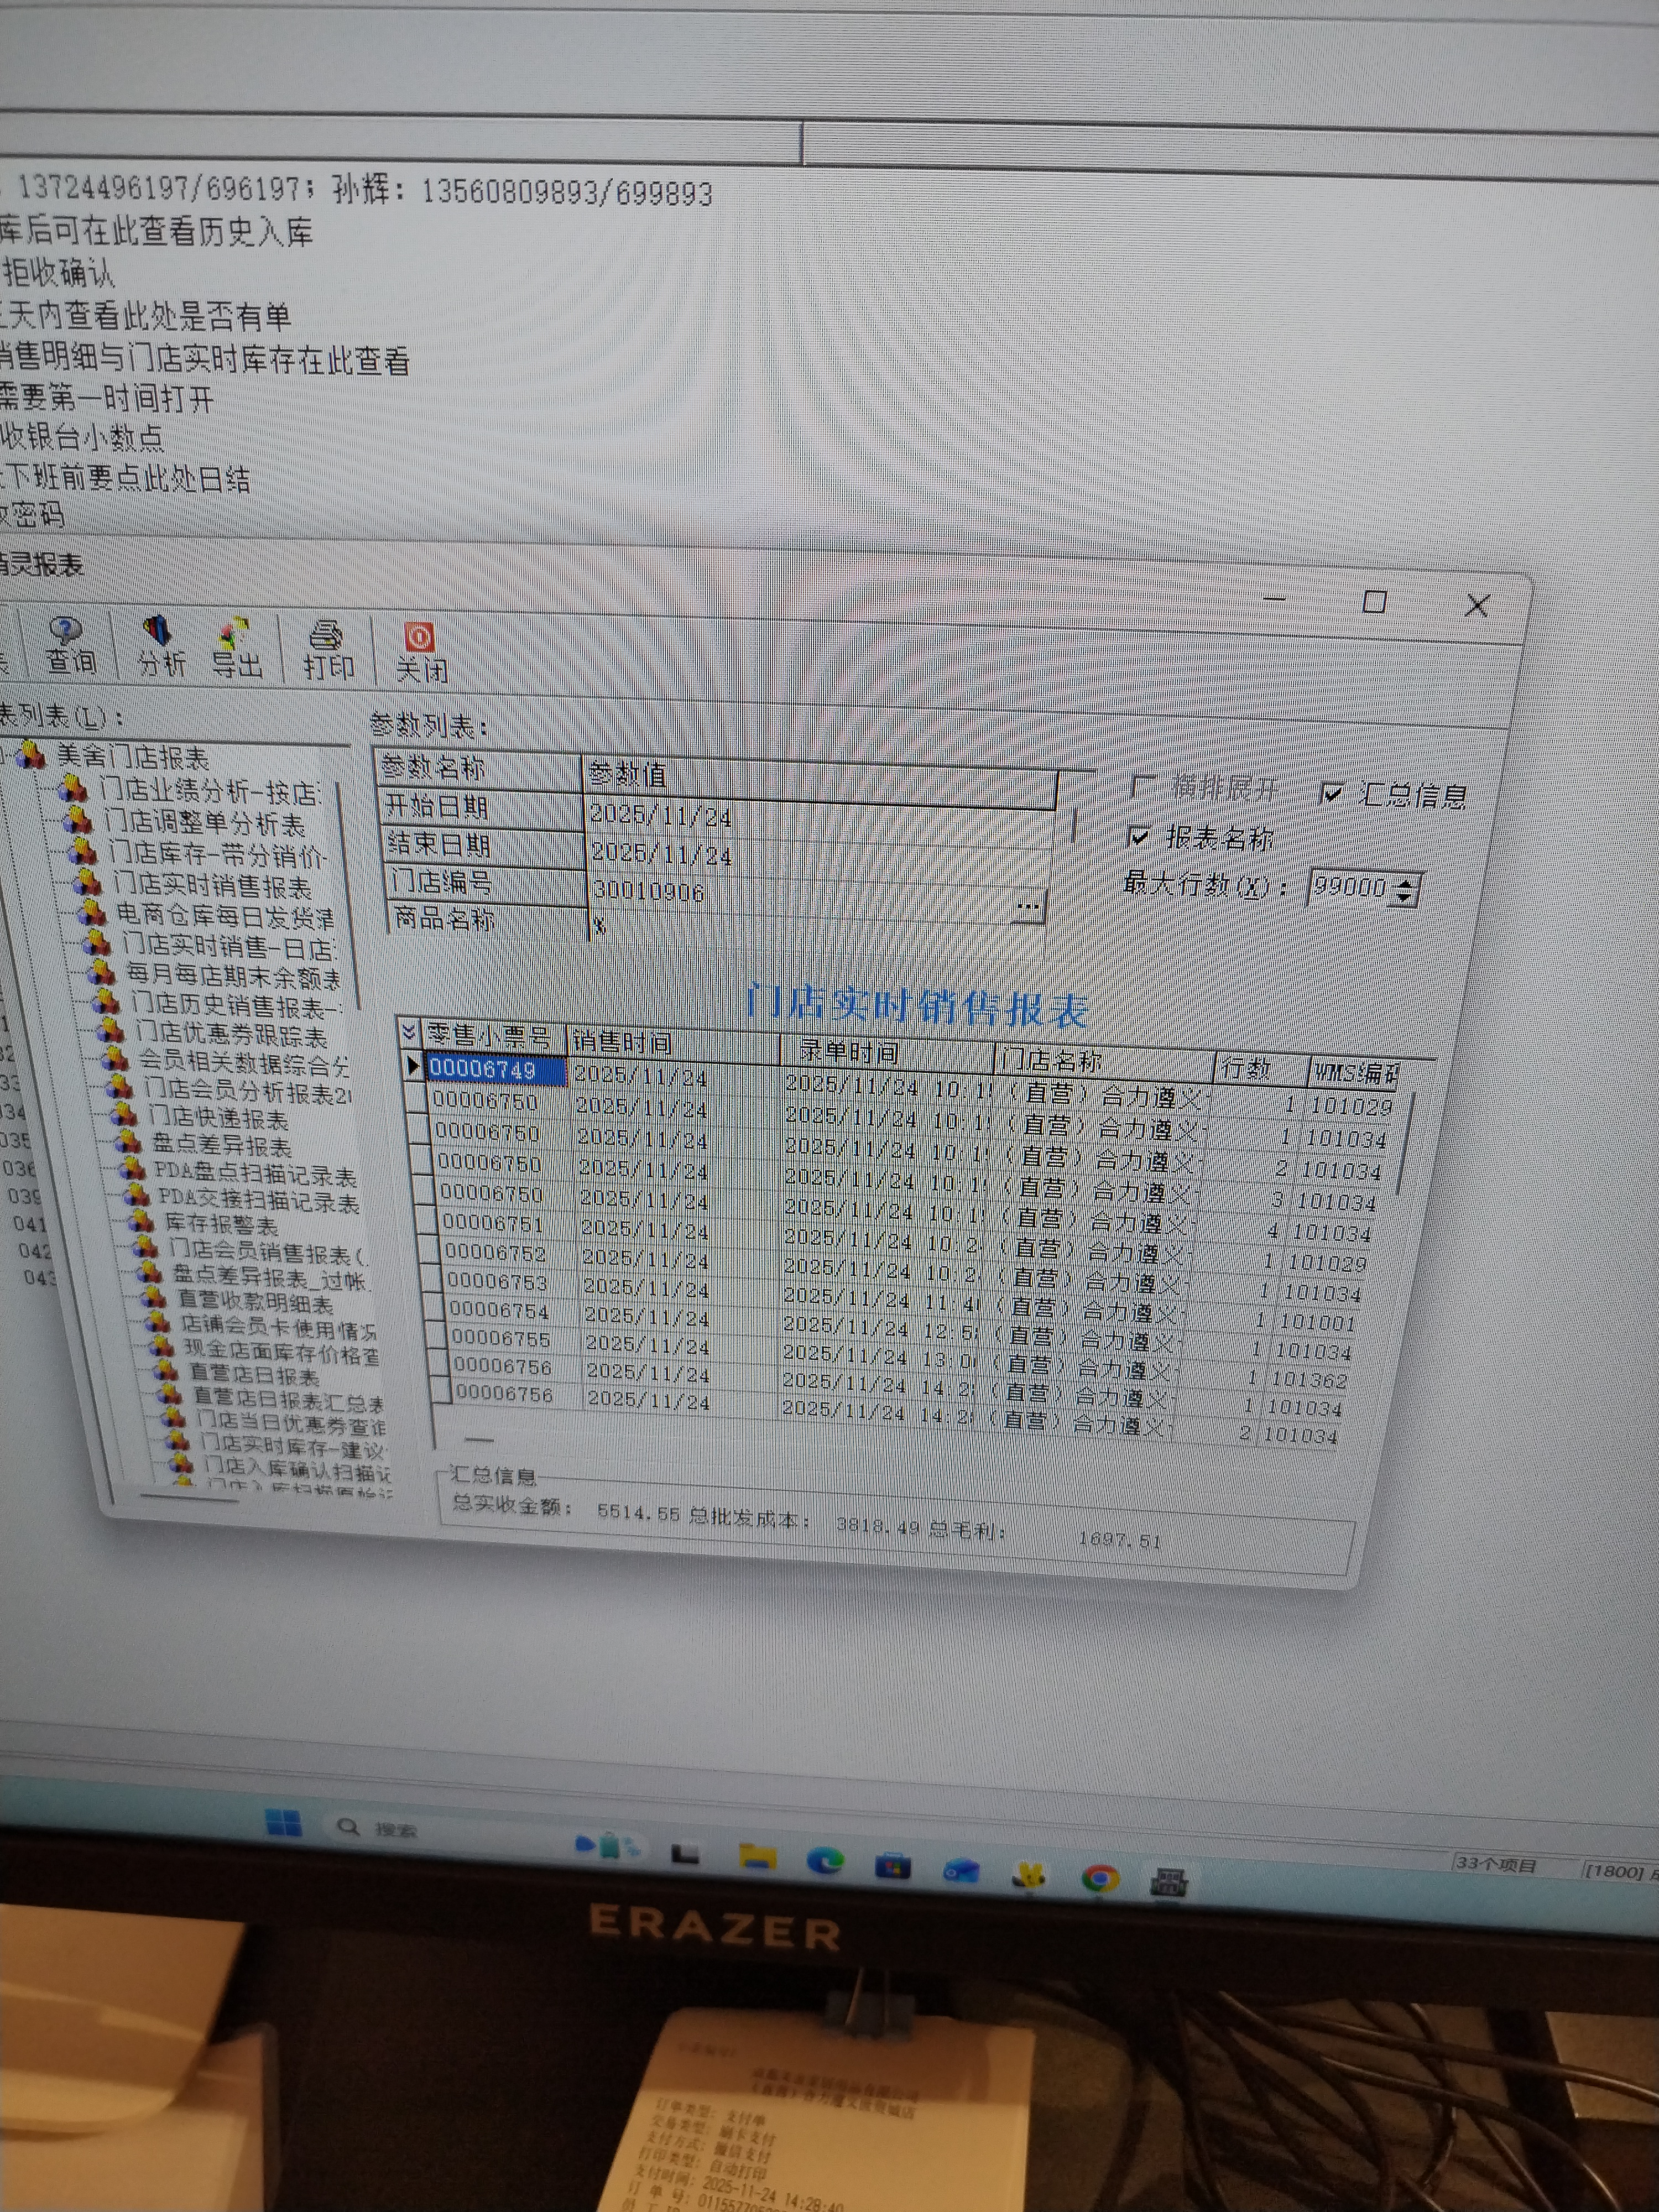
Task: Open File Explorer folder in taskbar
Action: pyautogui.click(x=757, y=1857)
